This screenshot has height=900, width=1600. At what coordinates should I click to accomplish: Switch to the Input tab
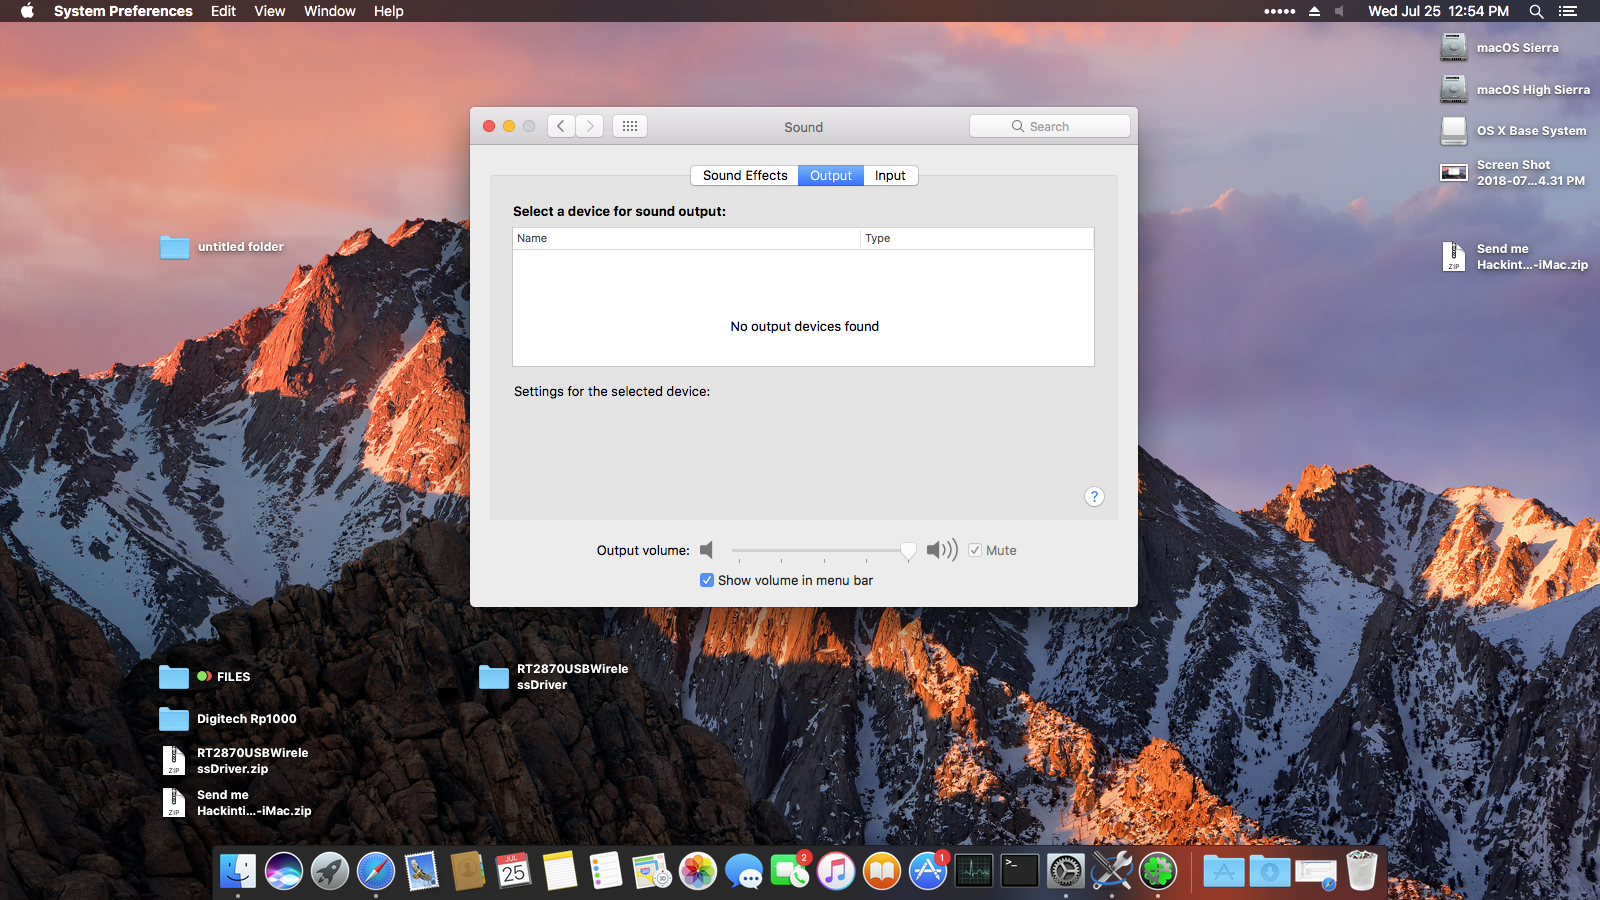tap(890, 175)
